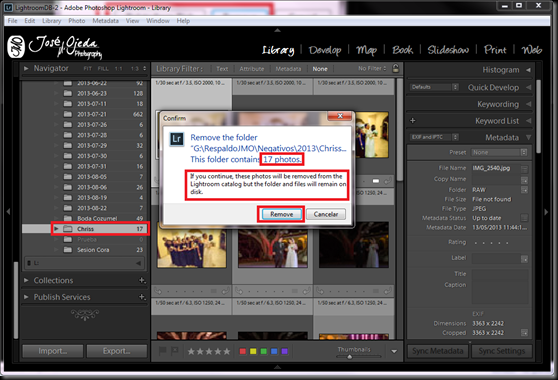
Task: Open the metadata Preset None dropdown
Action: tap(499, 152)
